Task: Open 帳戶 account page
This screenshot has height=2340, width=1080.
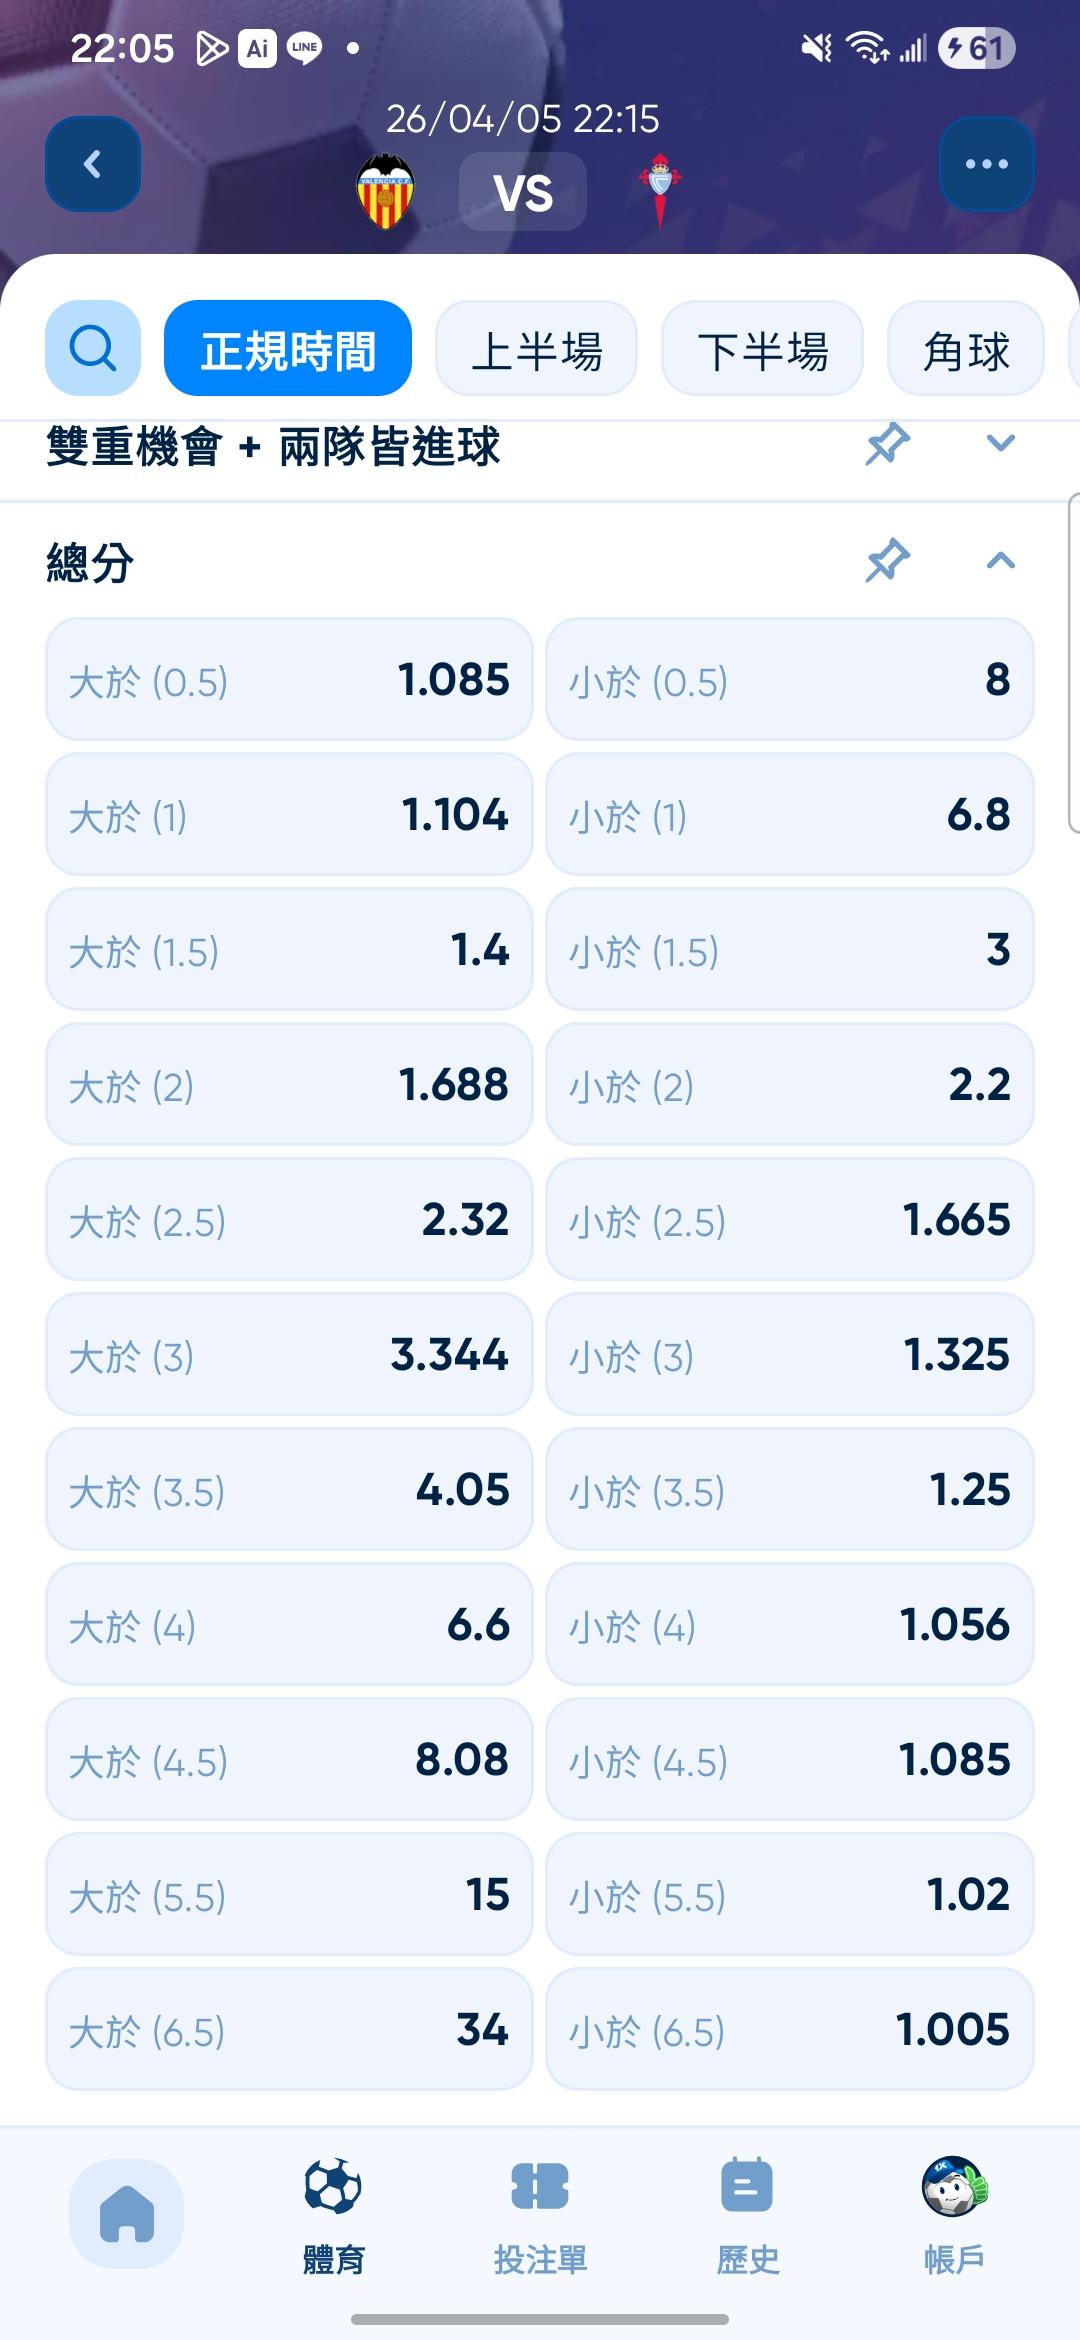Action: [954, 2214]
